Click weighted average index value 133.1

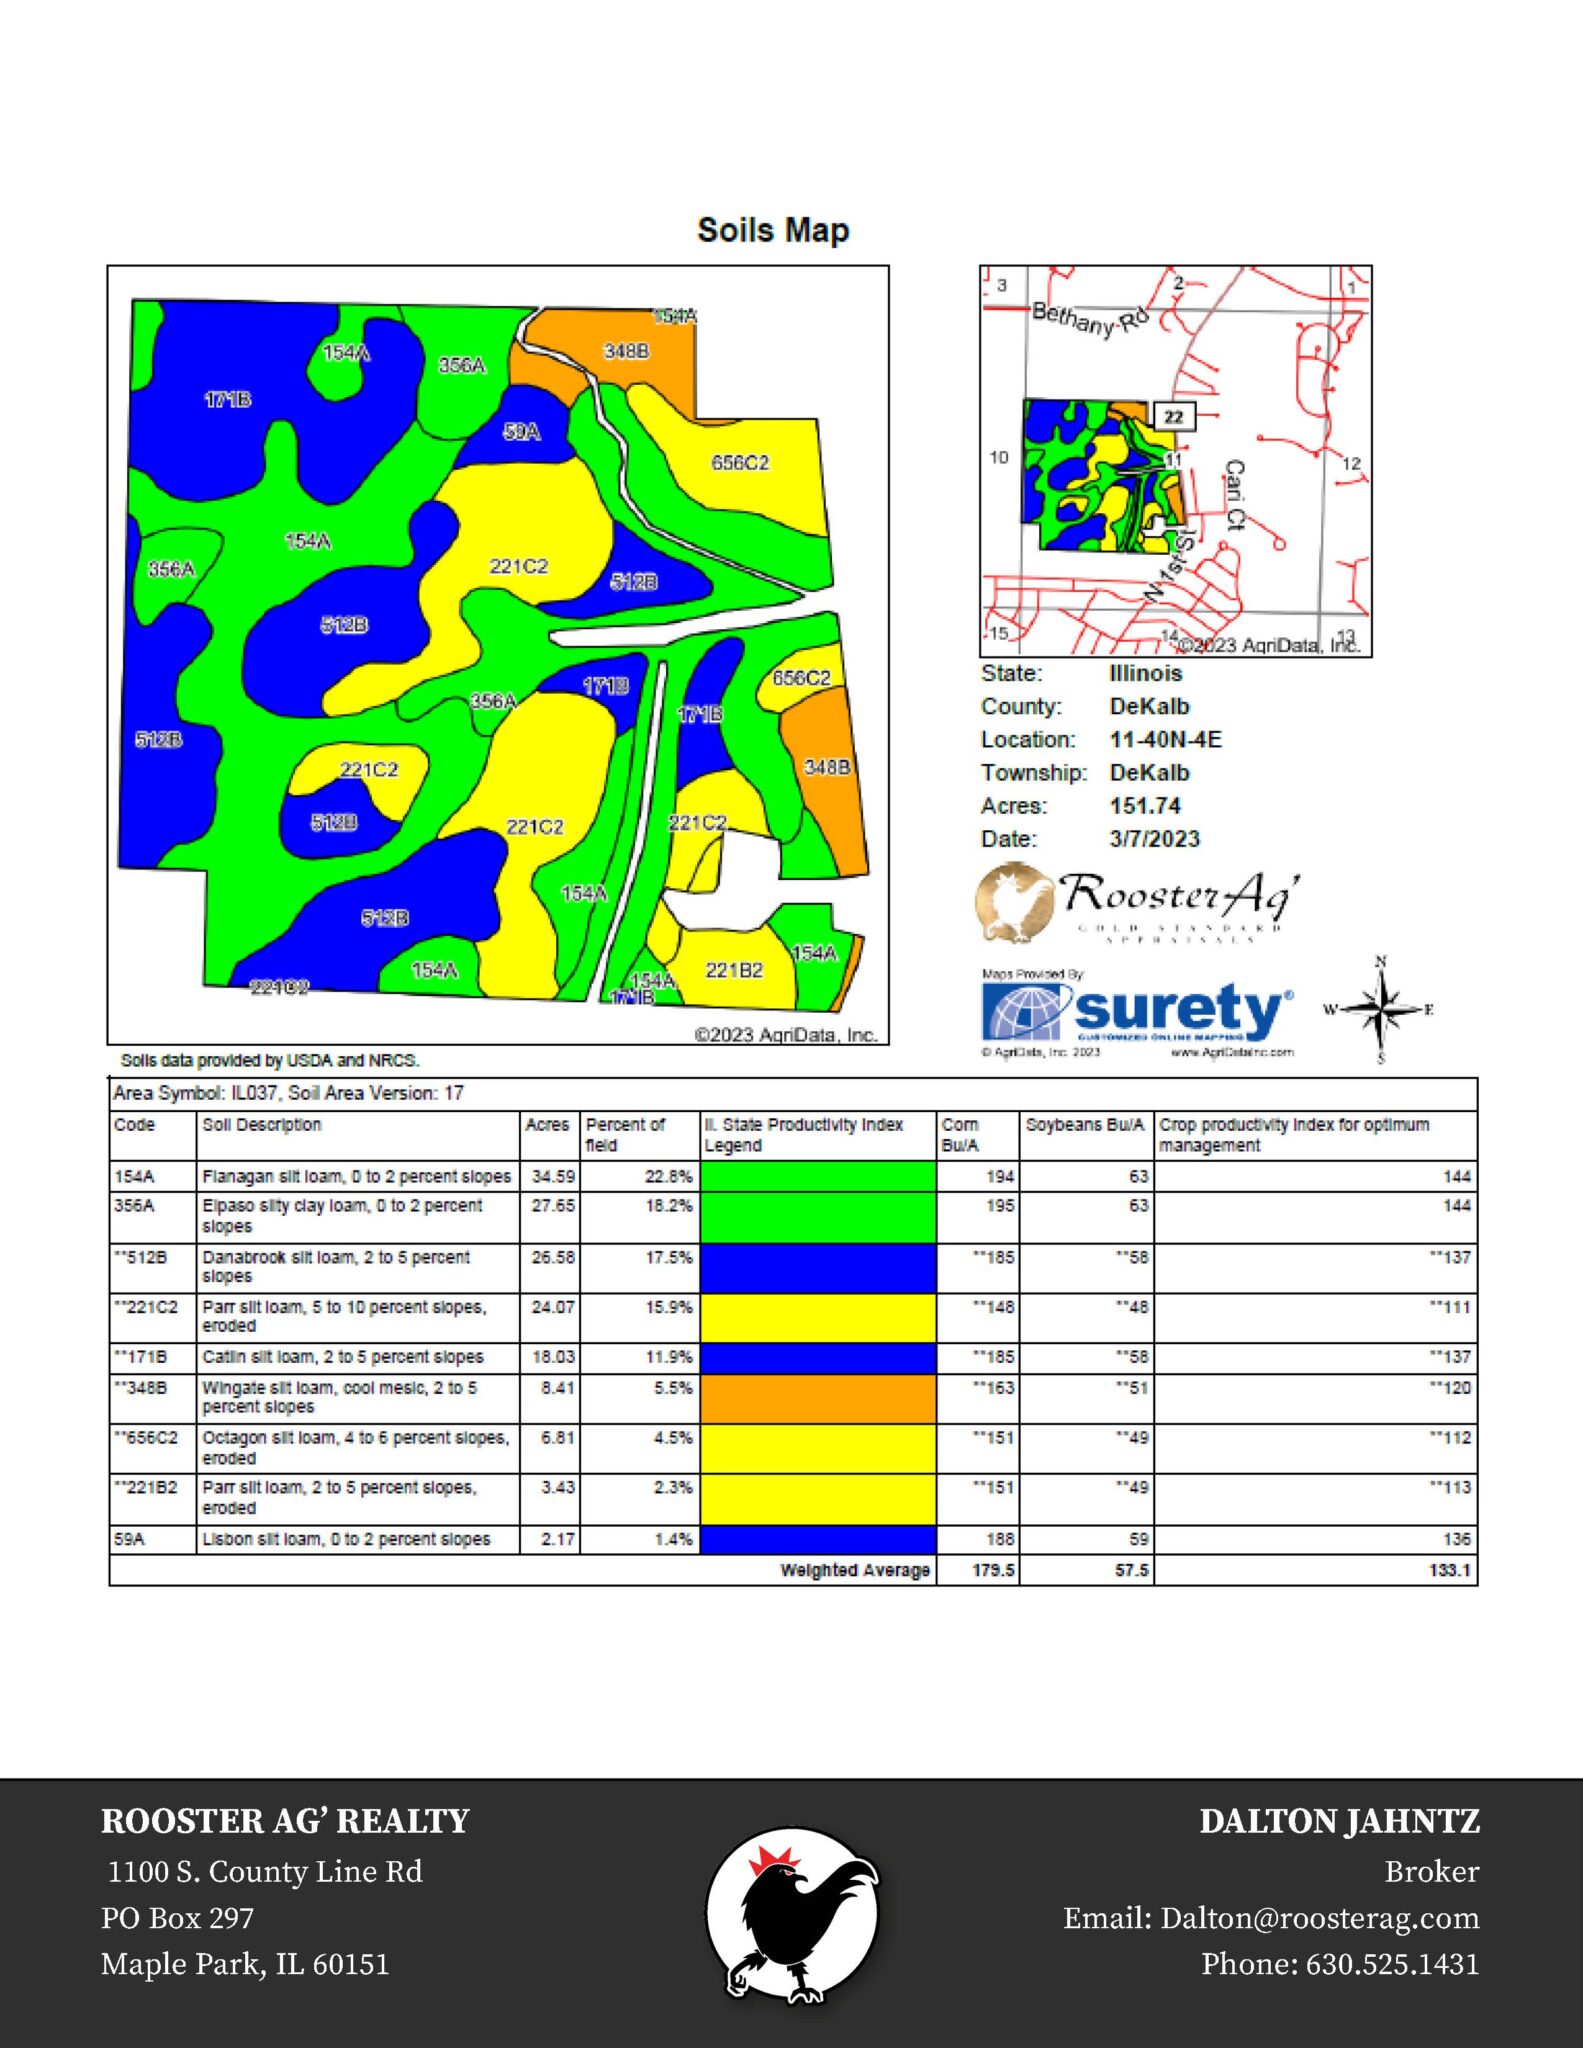[x=1450, y=1570]
